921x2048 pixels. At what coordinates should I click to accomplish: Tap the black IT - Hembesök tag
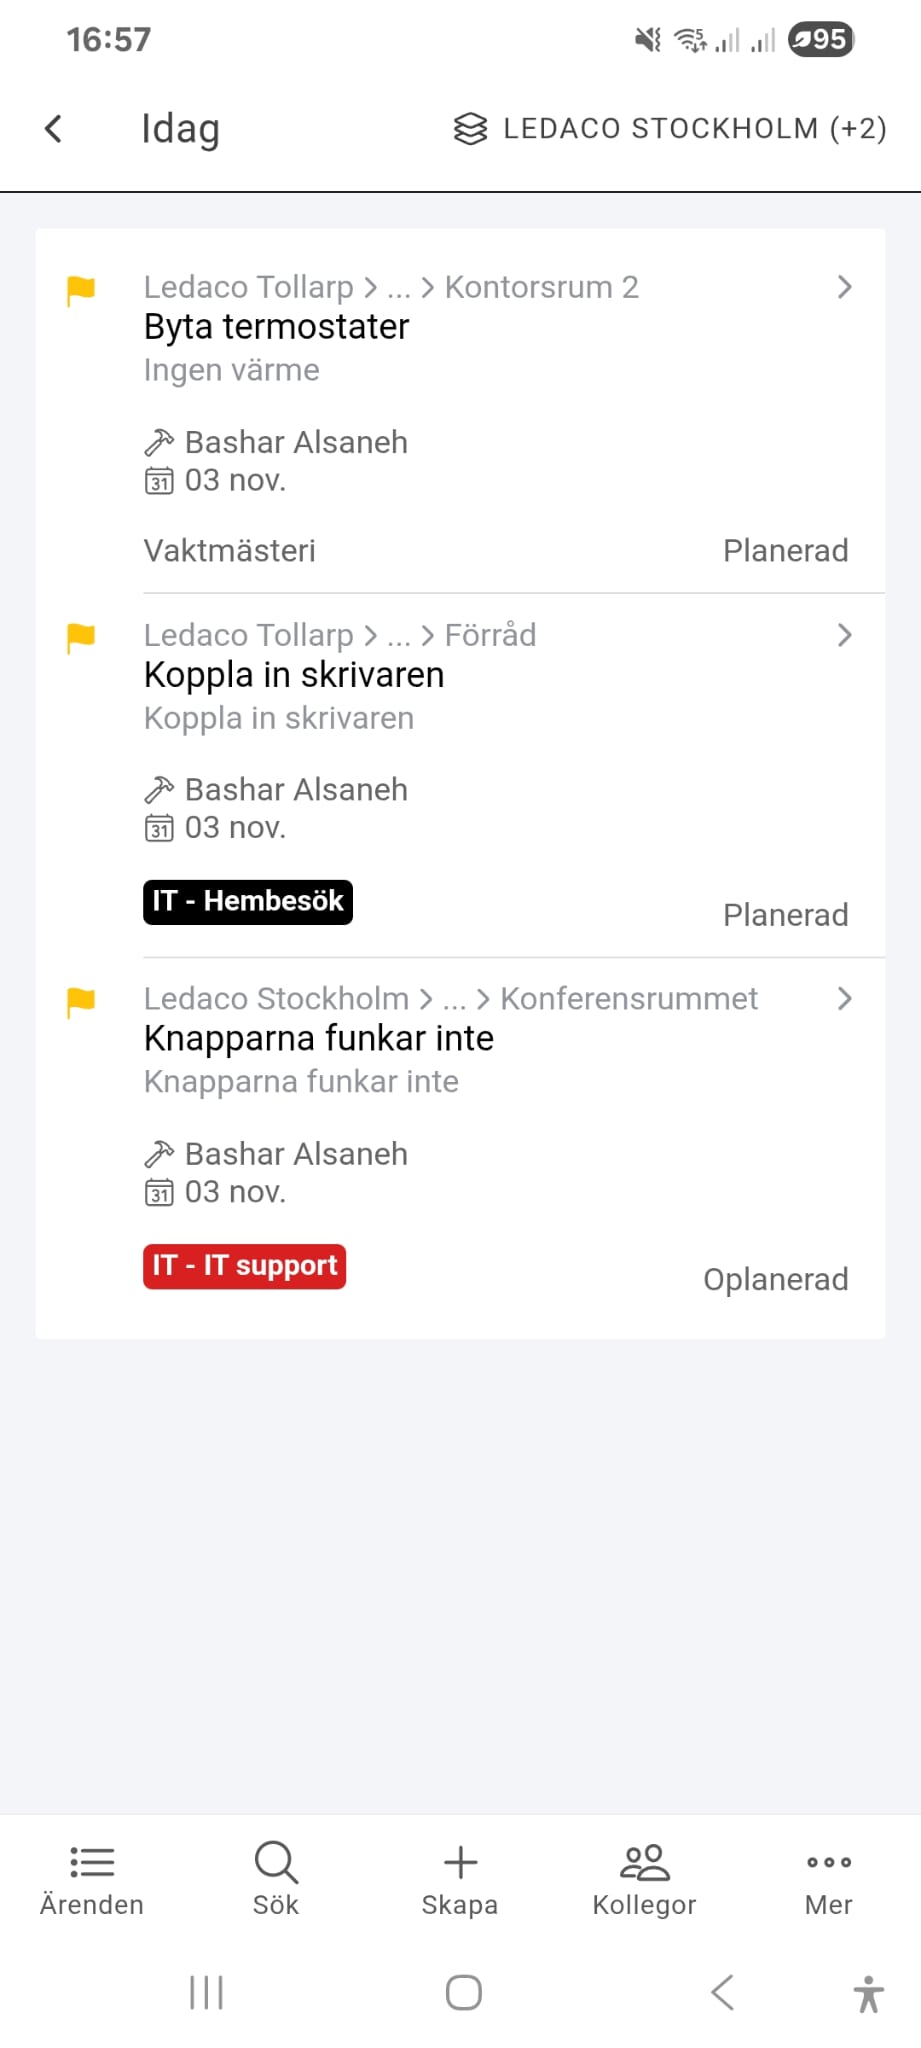click(x=248, y=902)
